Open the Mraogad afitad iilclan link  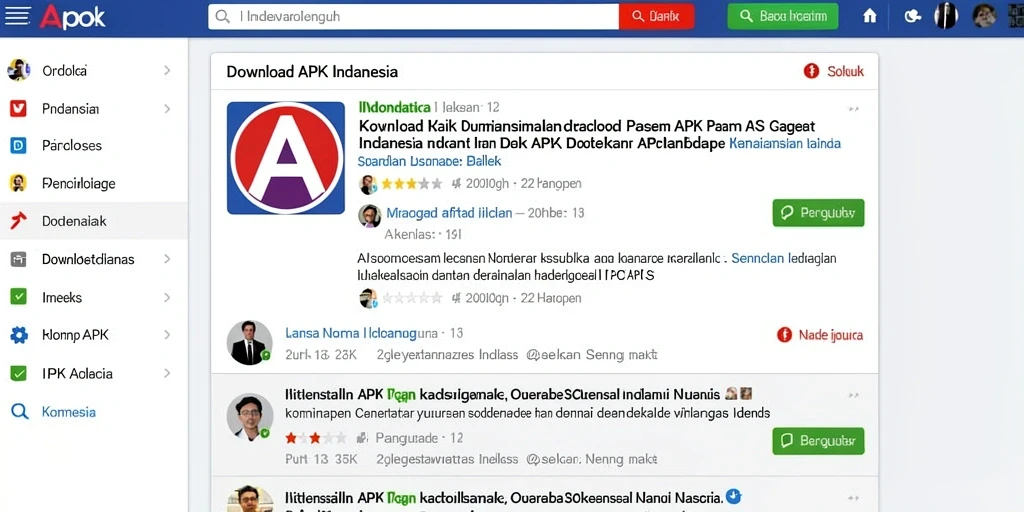[449, 213]
